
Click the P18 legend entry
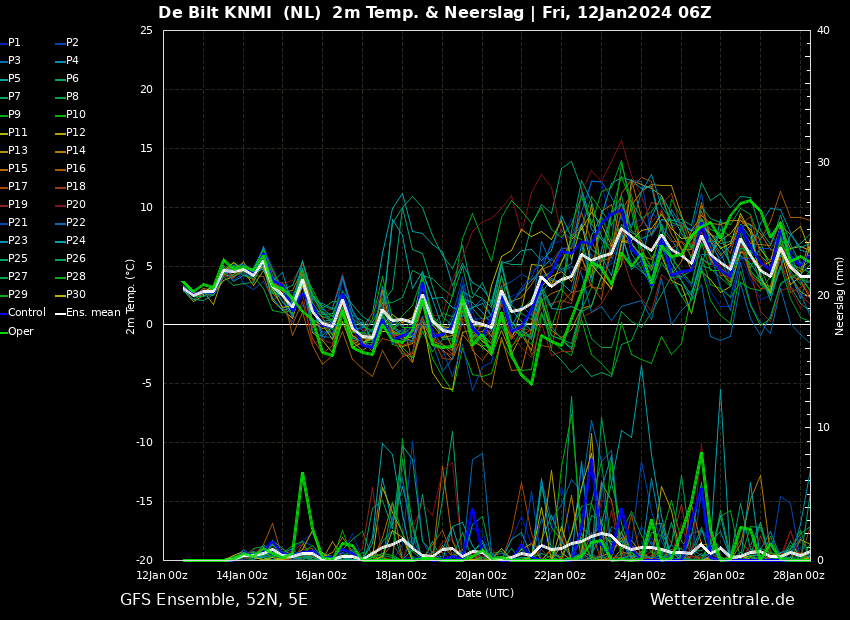pyautogui.click(x=70, y=186)
